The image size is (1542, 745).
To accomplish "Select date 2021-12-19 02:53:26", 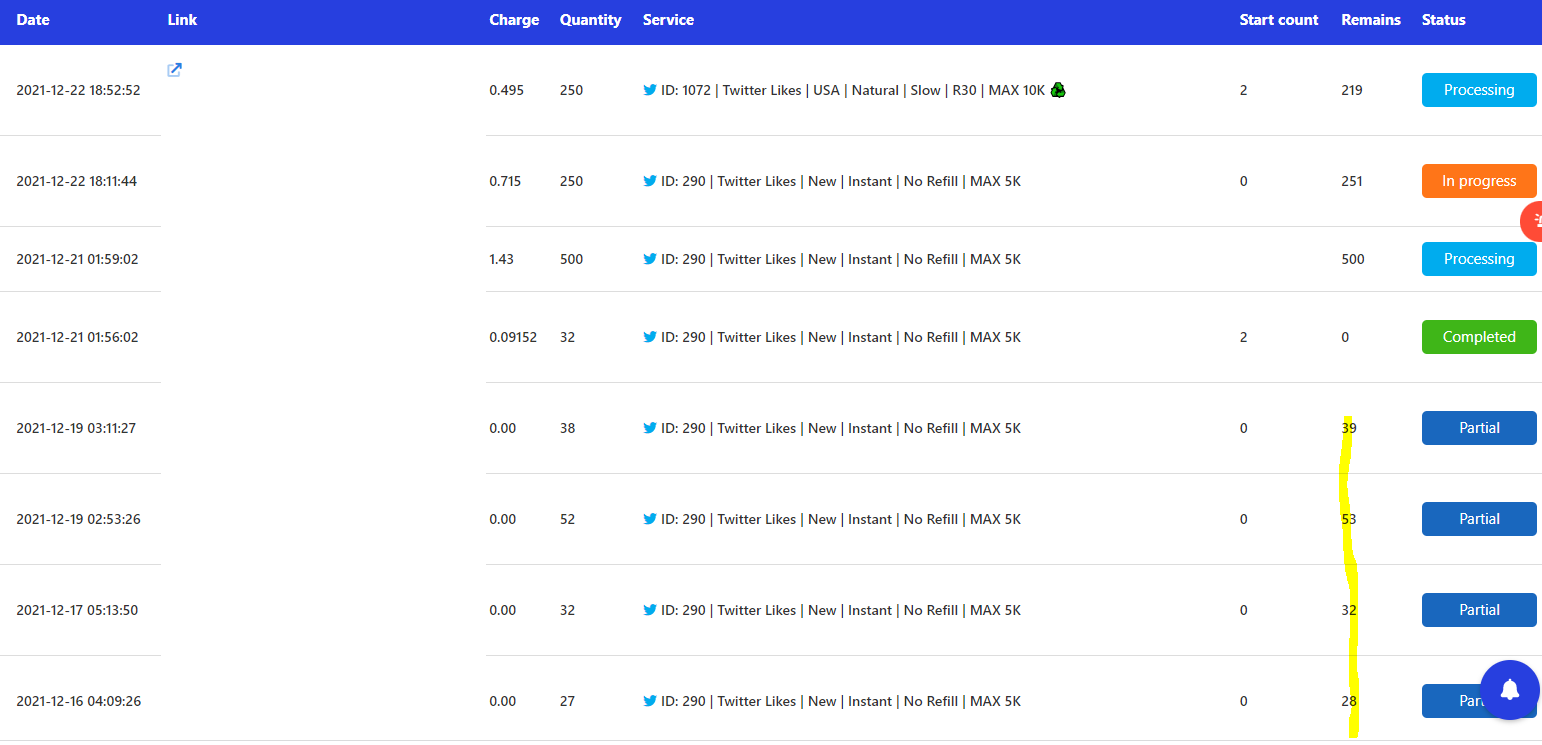I will (78, 519).
